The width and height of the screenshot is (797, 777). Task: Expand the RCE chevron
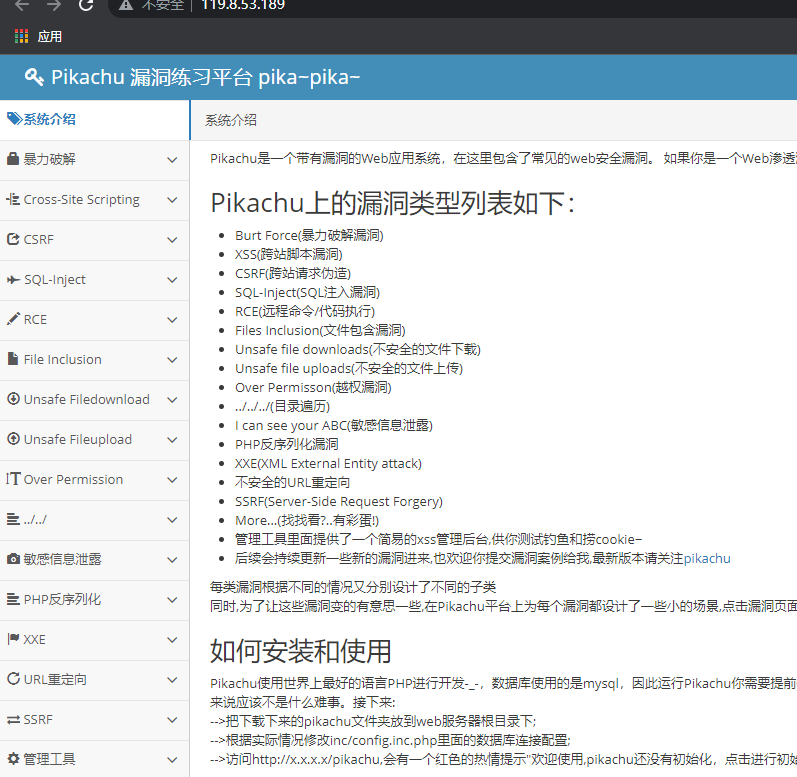coord(172,320)
